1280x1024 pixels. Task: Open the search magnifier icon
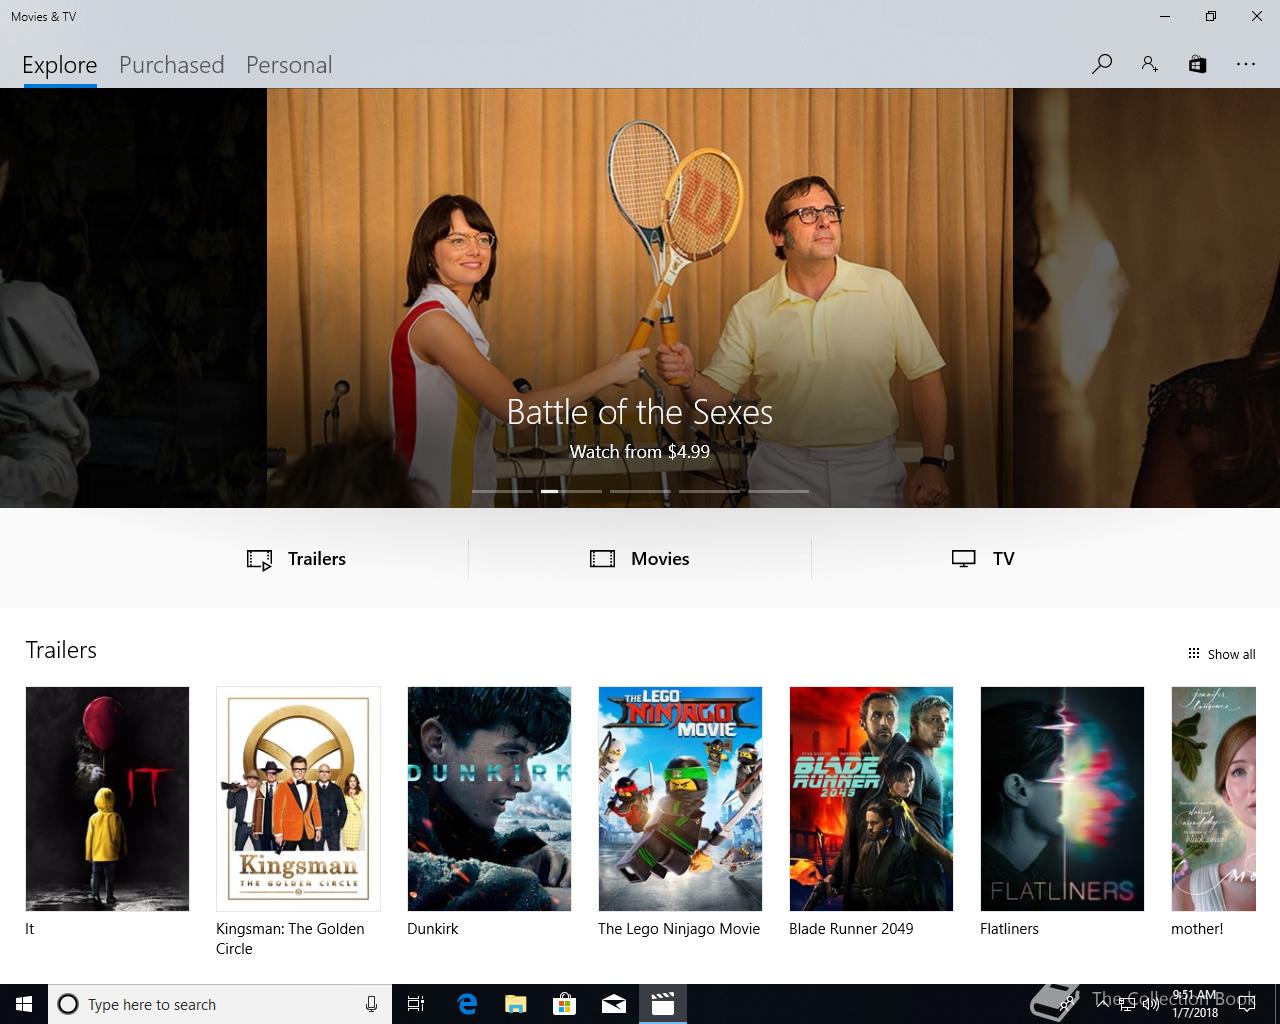(x=1102, y=64)
